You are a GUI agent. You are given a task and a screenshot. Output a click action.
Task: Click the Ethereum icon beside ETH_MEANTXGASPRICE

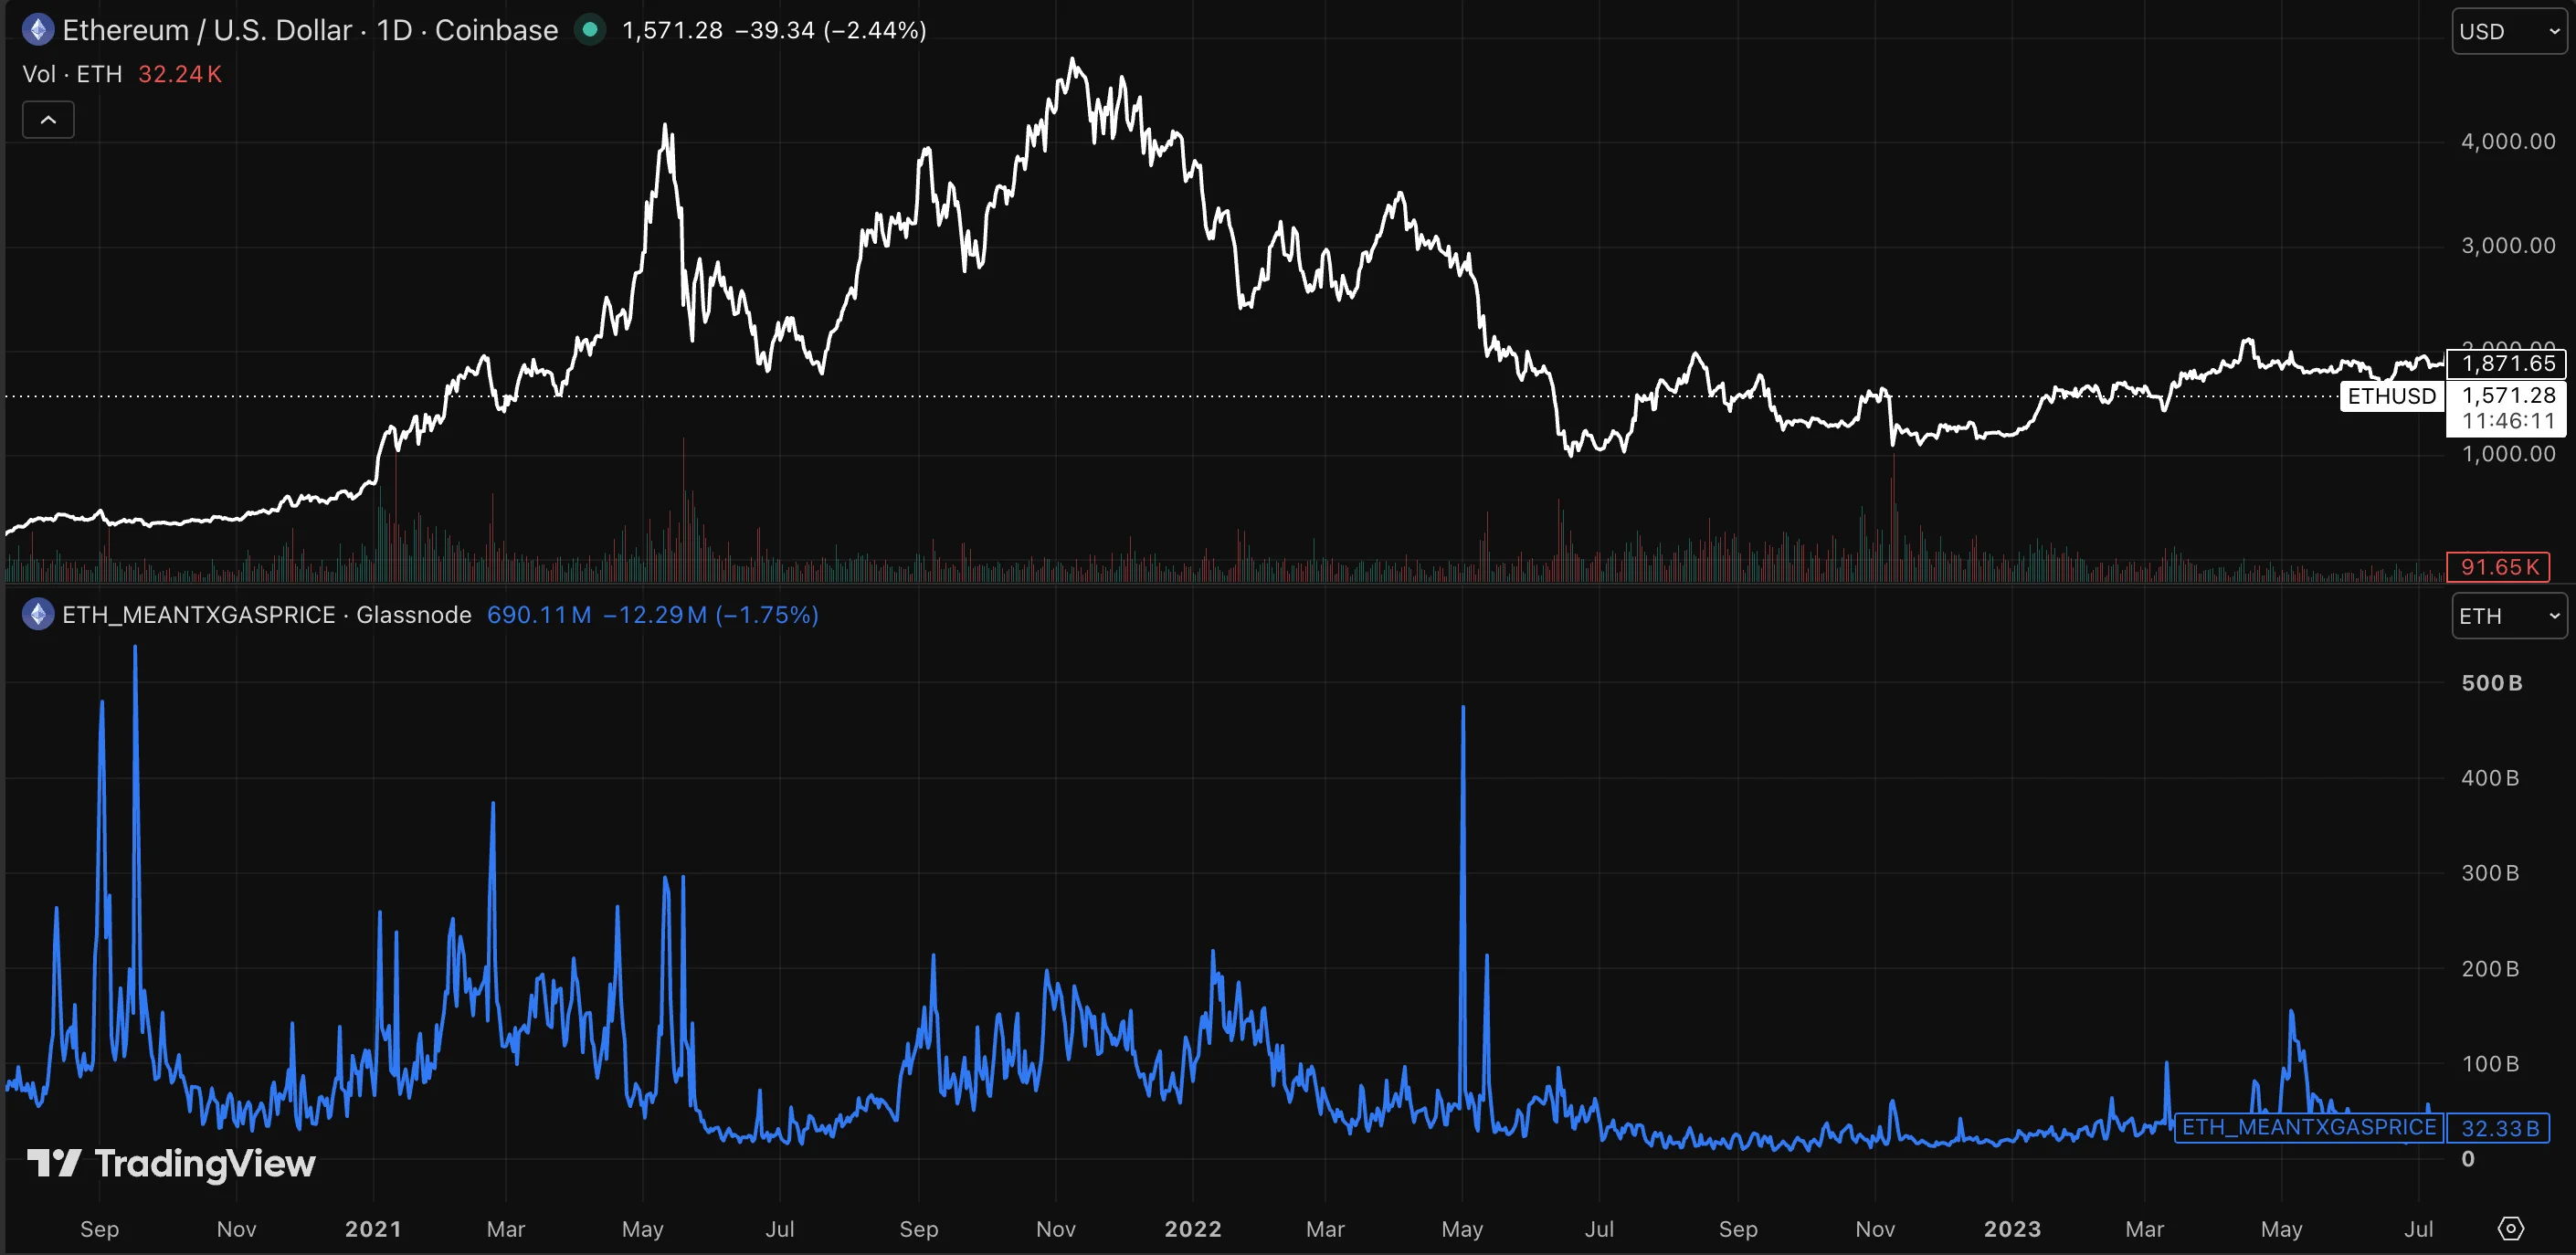pos(38,614)
